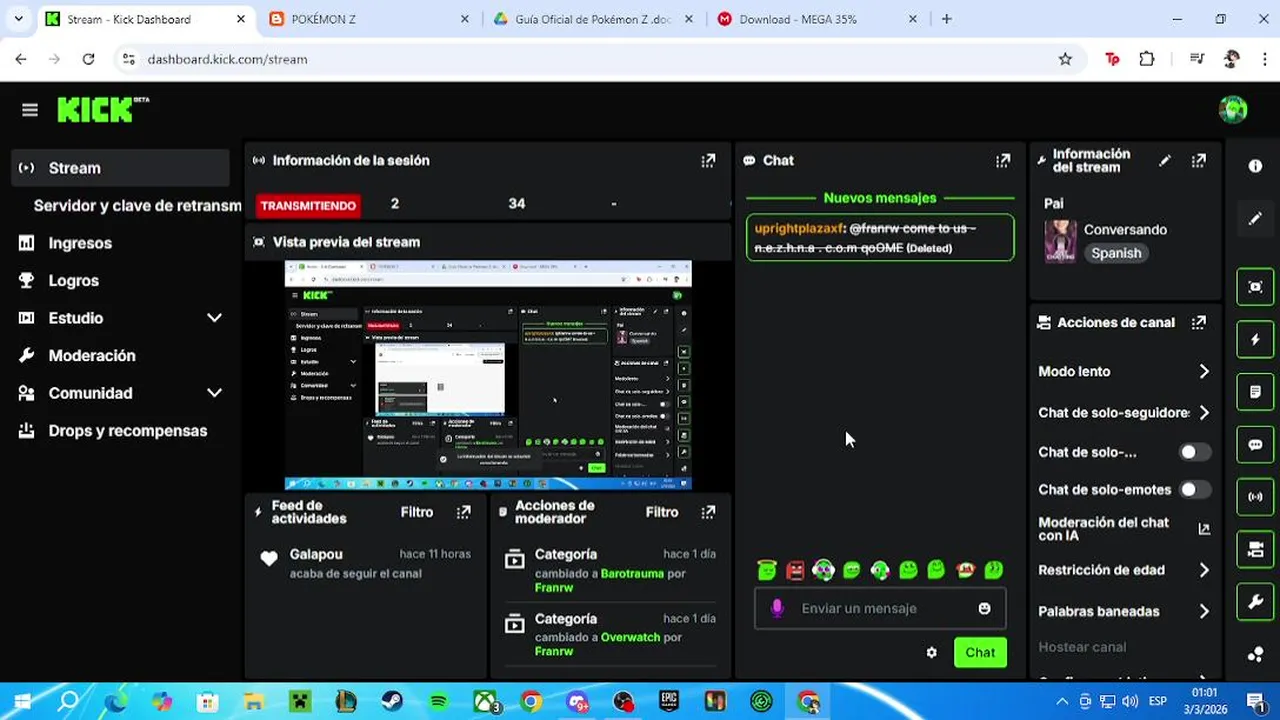
Task: Open the Epic Games launcher from the taskbar
Action: (669, 702)
